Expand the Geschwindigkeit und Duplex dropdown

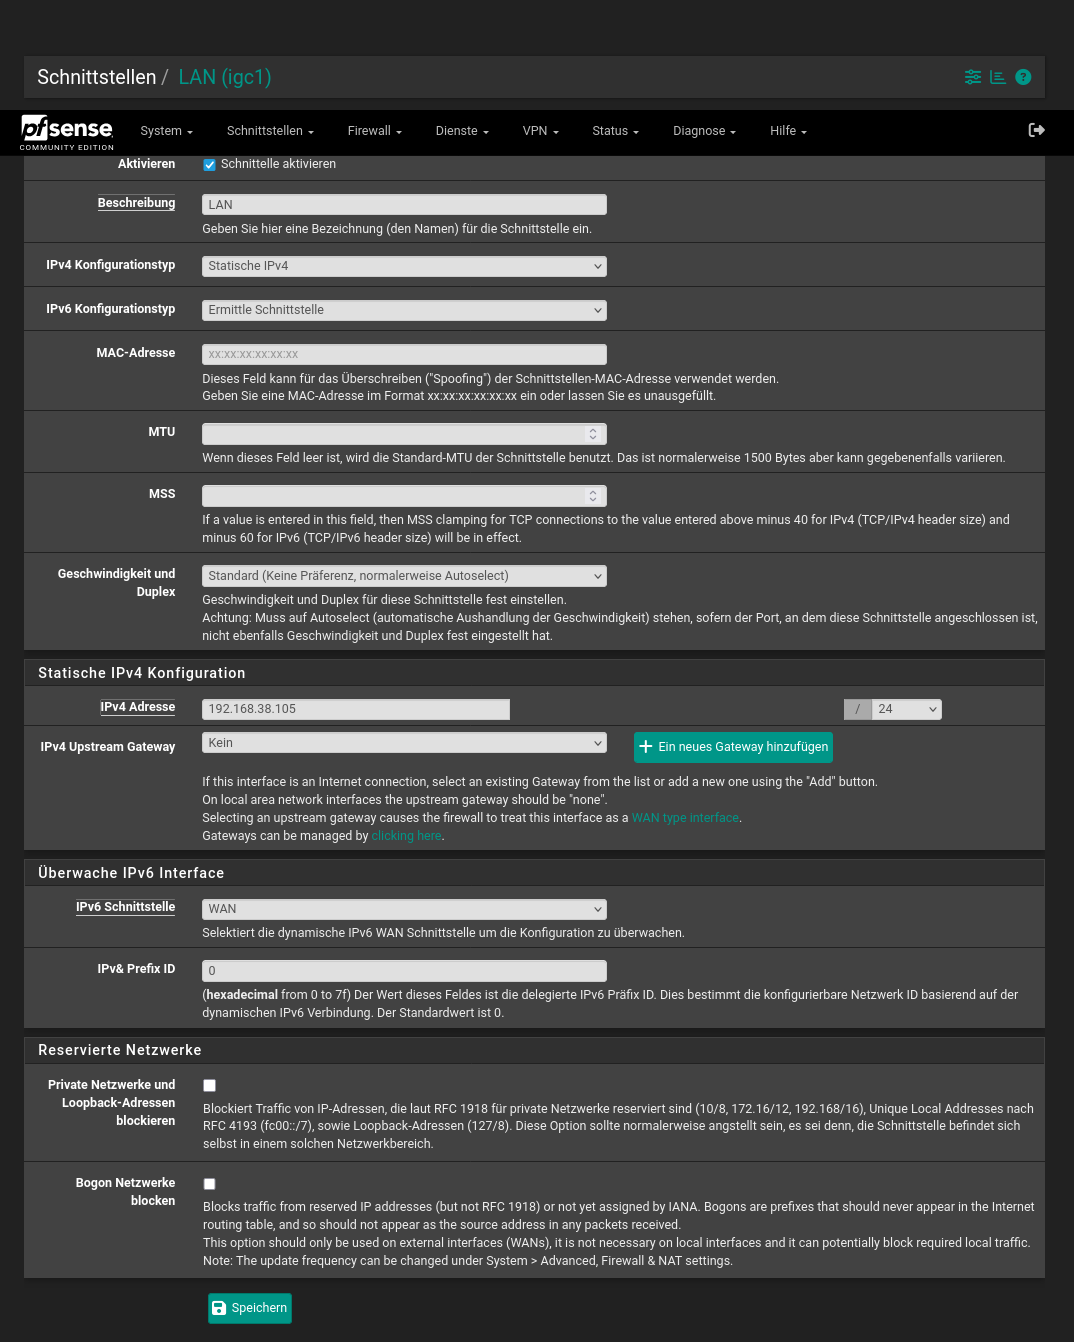(404, 576)
